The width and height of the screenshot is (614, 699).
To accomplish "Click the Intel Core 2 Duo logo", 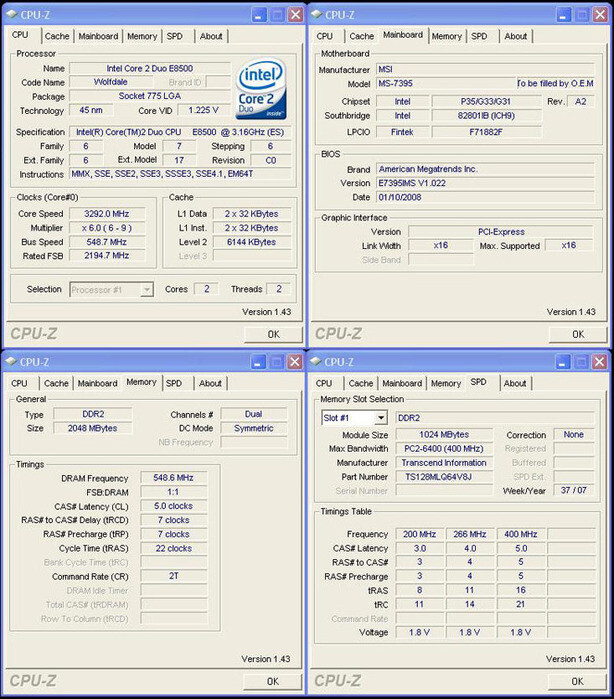I will (x=261, y=89).
